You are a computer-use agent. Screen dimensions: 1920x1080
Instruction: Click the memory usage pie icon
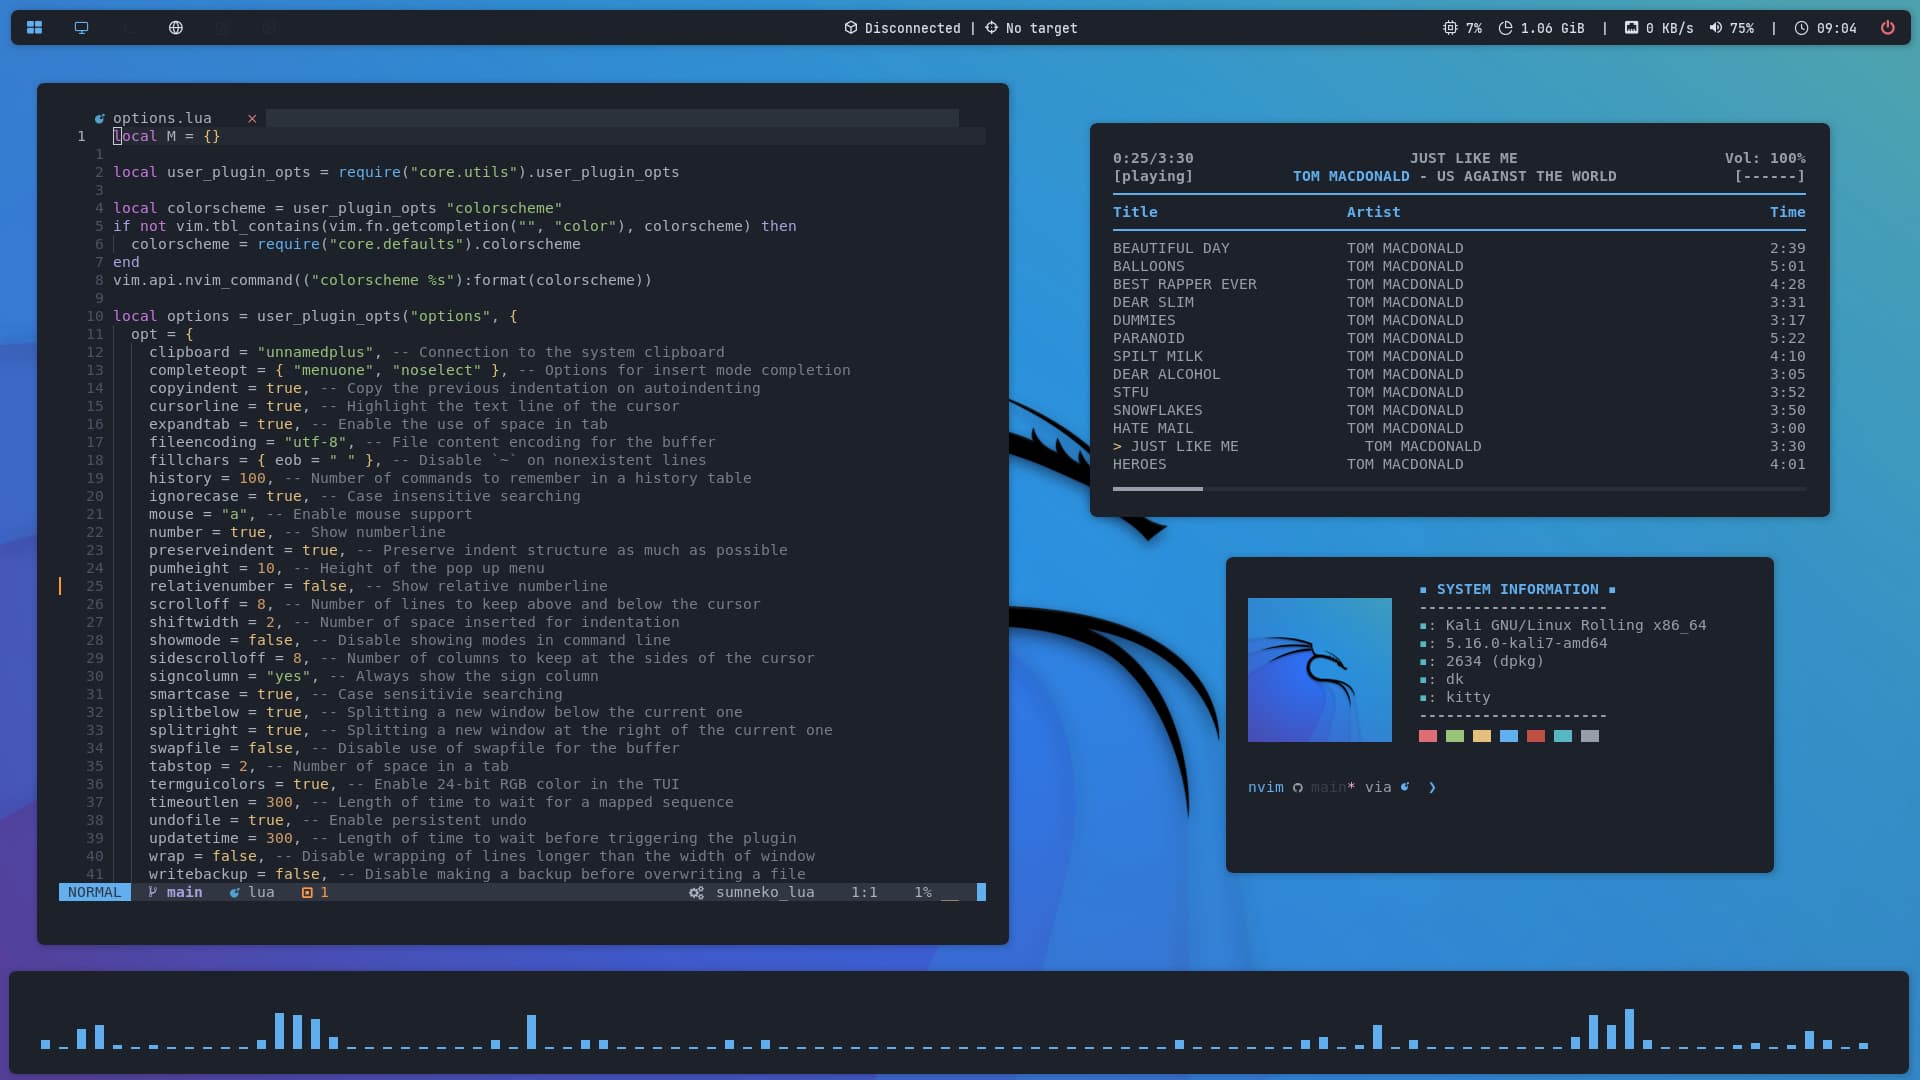[x=1505, y=28]
